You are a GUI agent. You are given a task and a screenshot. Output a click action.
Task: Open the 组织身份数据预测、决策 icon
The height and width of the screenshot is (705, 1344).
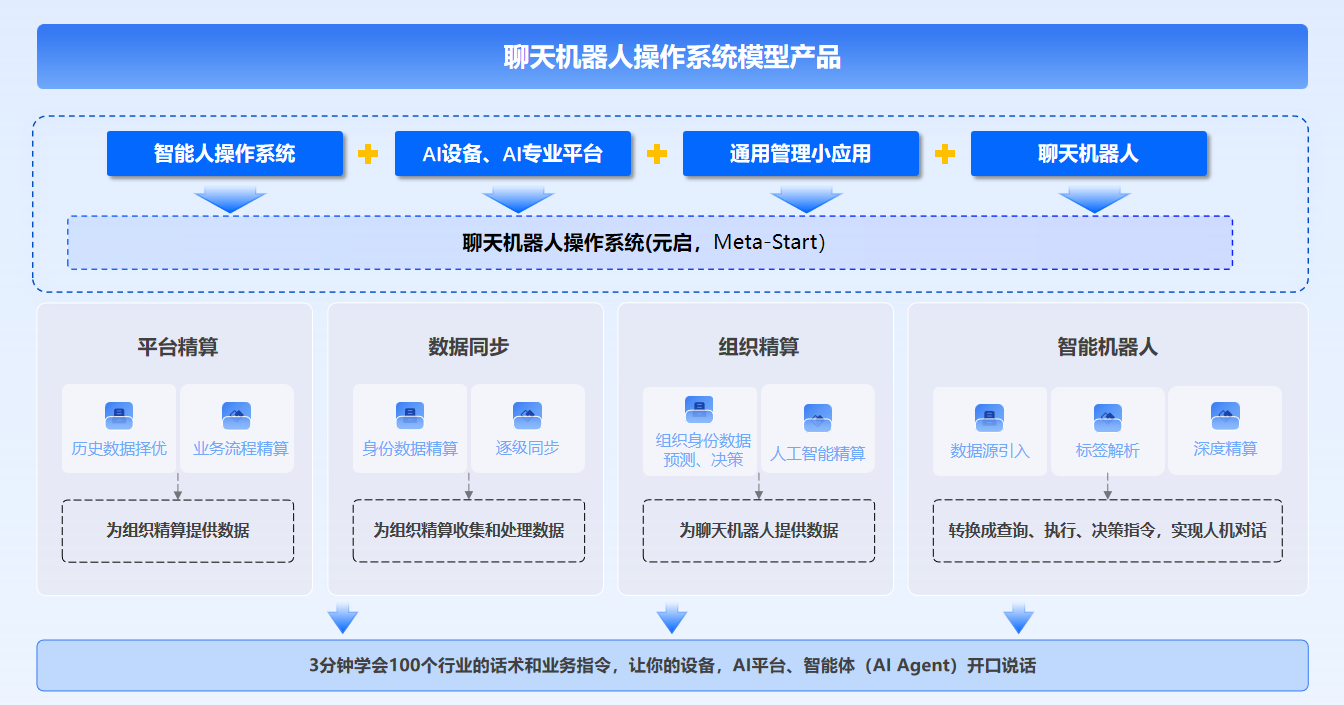click(699, 409)
